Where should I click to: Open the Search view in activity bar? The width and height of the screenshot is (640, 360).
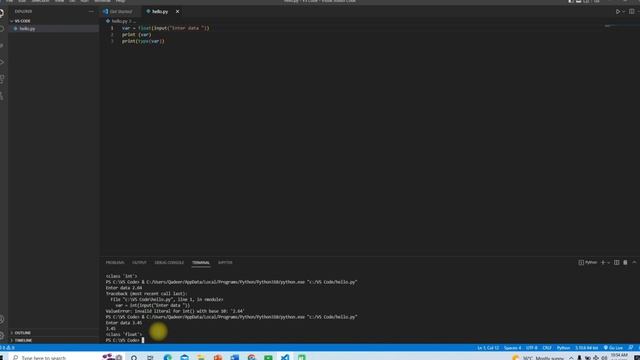(x=2, y=29)
